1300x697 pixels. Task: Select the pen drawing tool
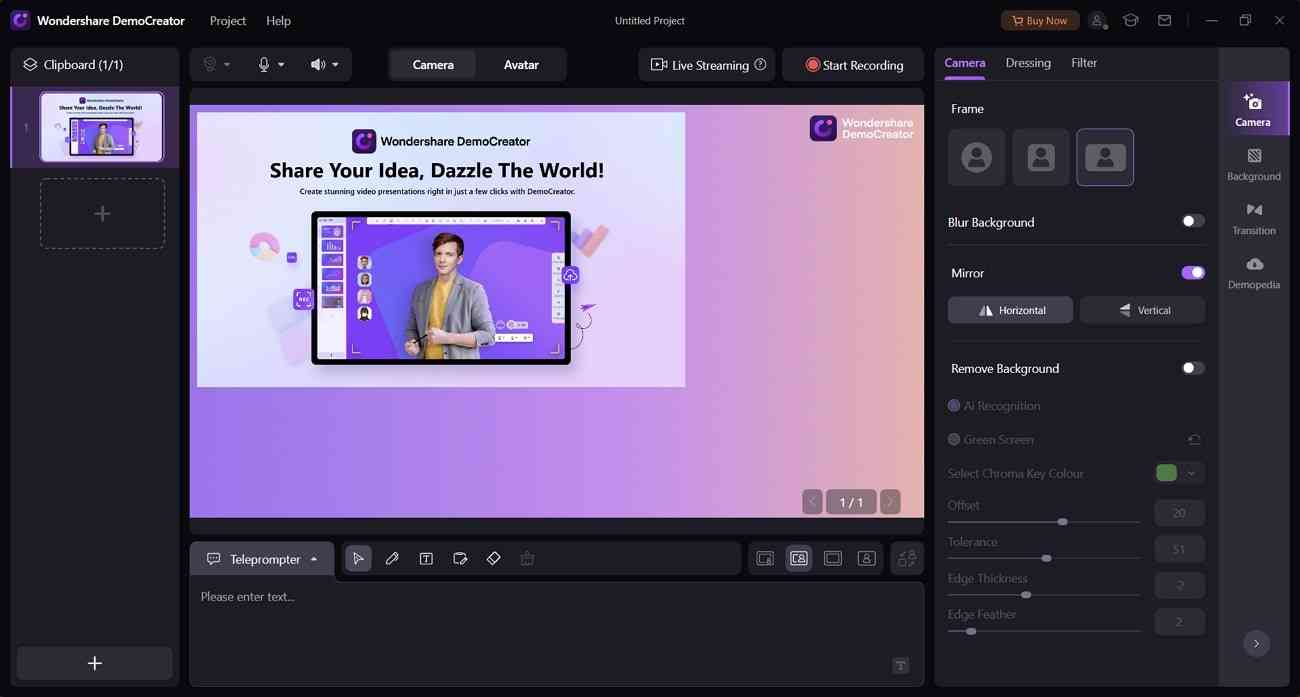click(x=392, y=559)
